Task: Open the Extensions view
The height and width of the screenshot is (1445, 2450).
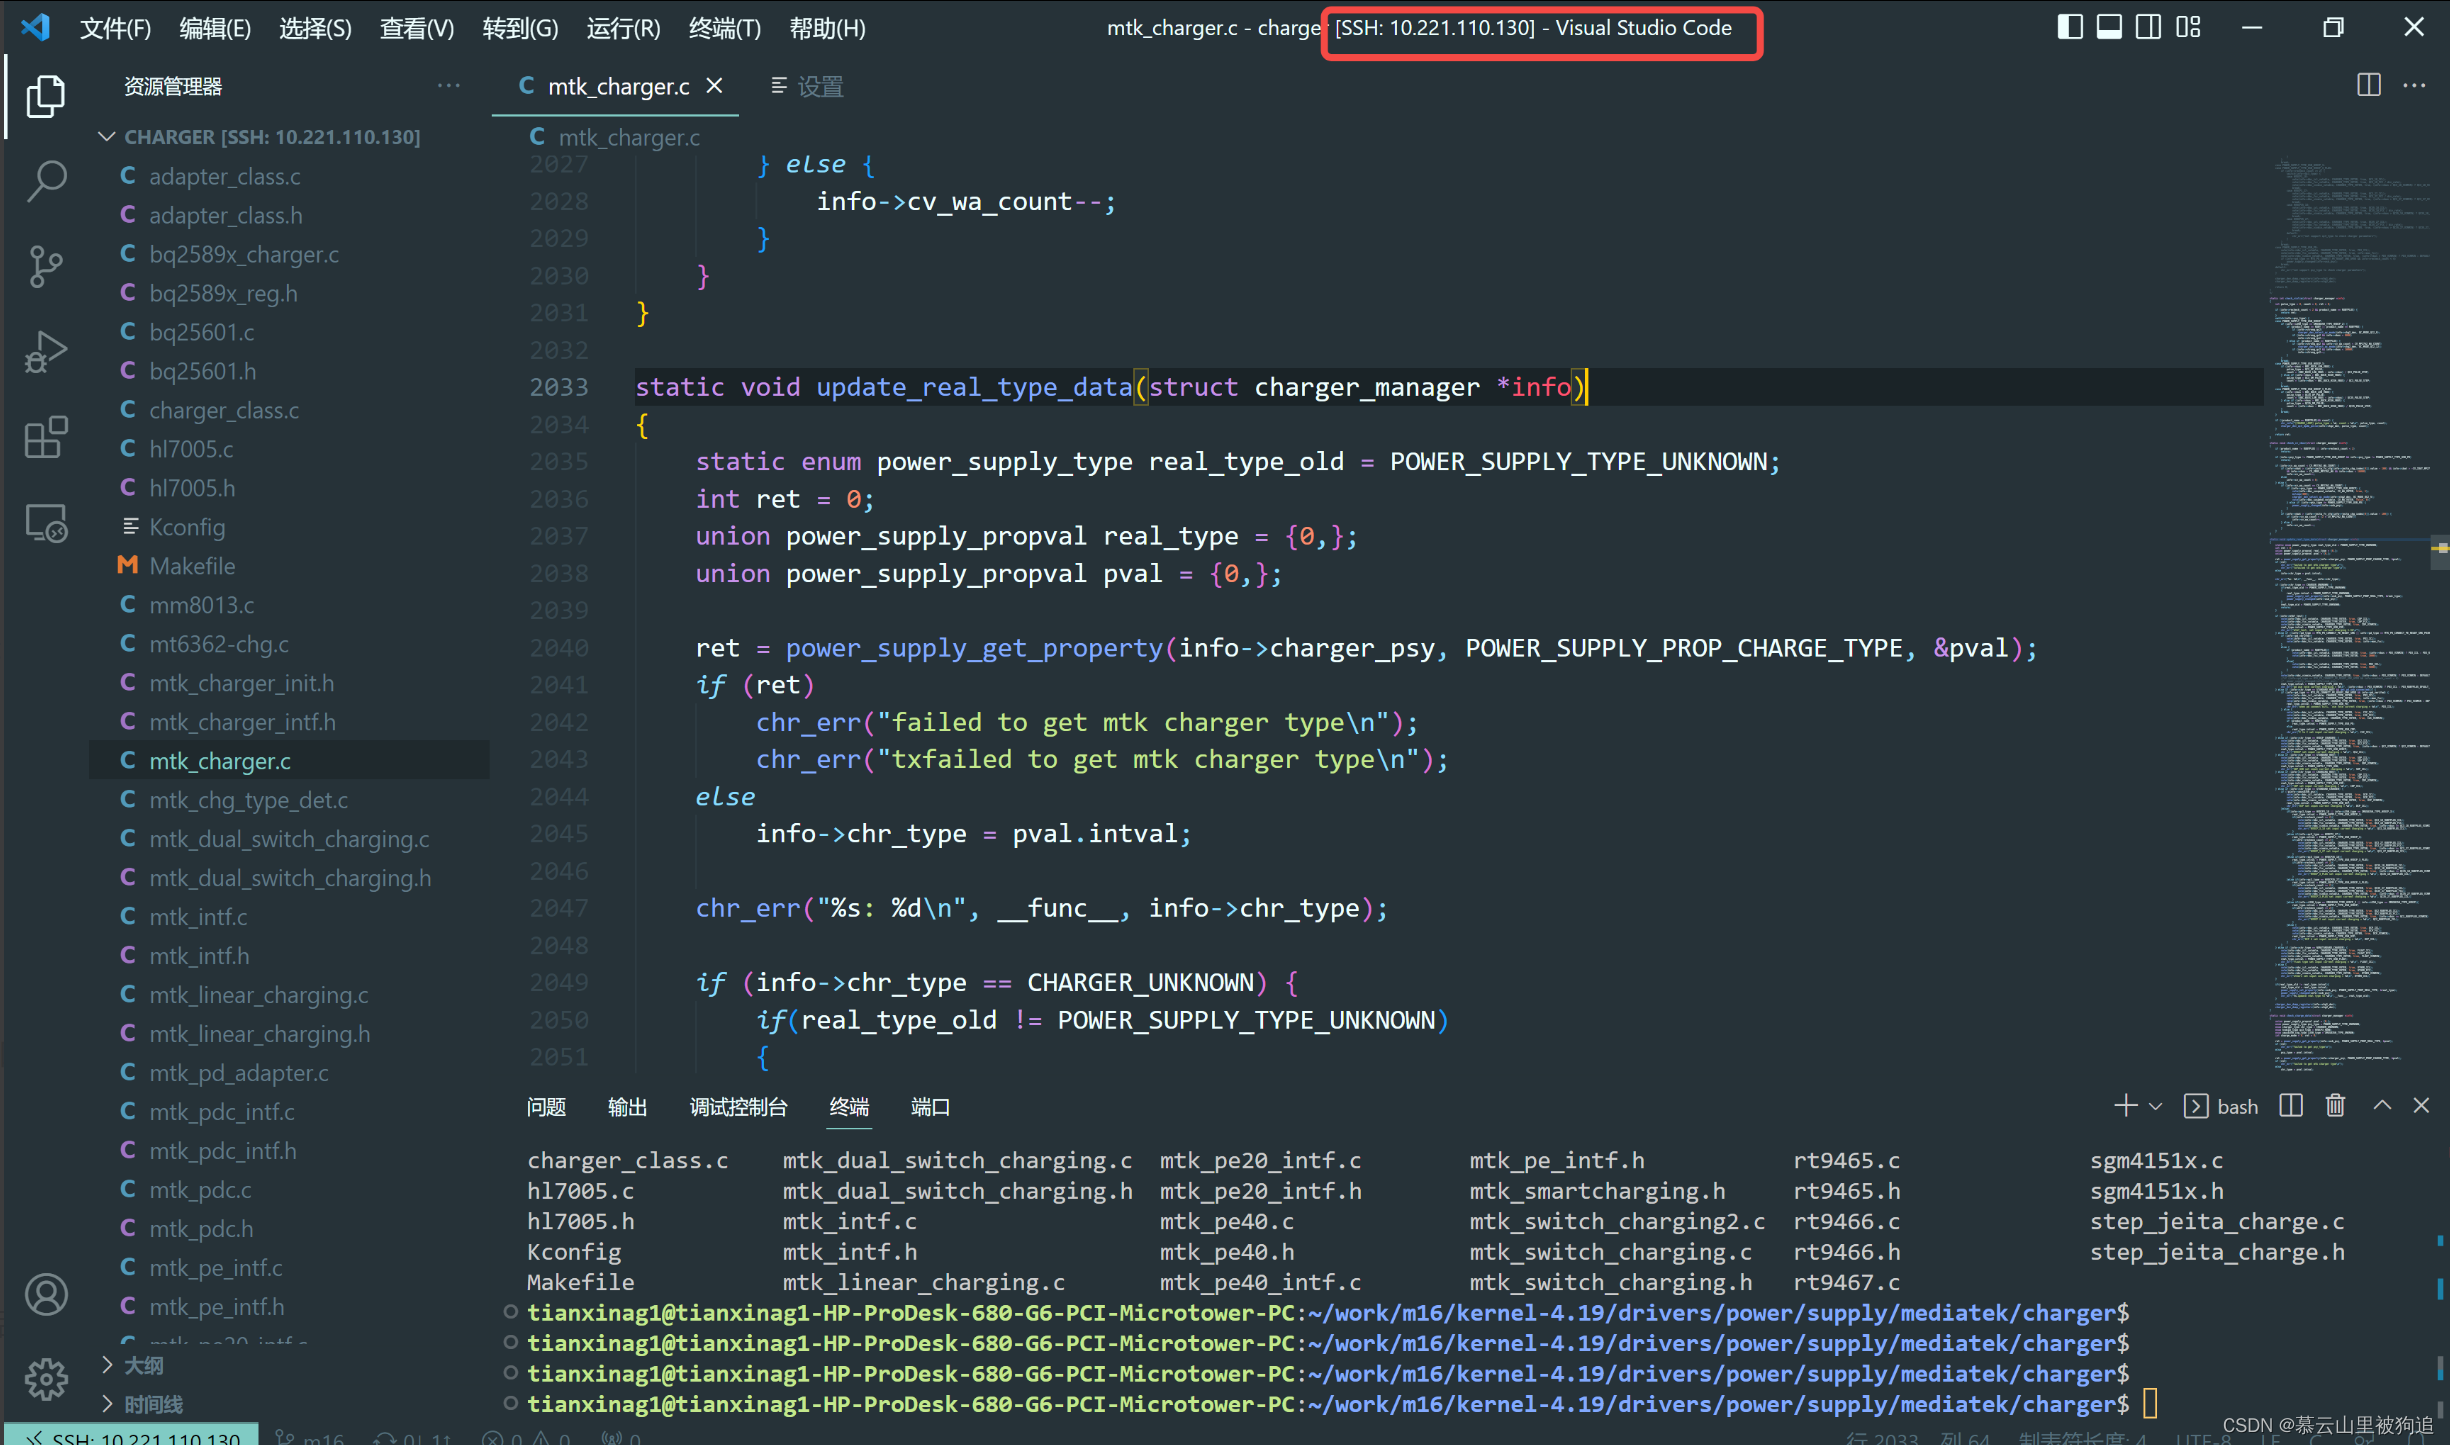Action: pos(46,437)
